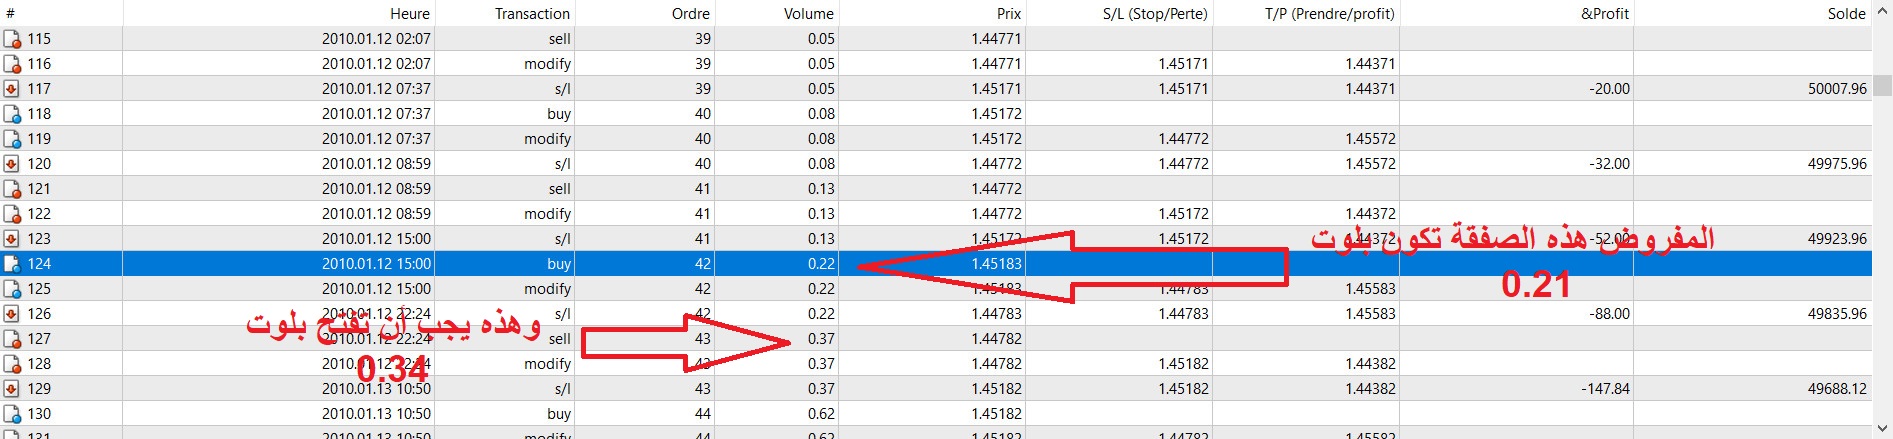The height and width of the screenshot is (439, 1893).
Task: Click the S/L (Stop/Perte) column header
Action: pyautogui.click(x=1154, y=13)
